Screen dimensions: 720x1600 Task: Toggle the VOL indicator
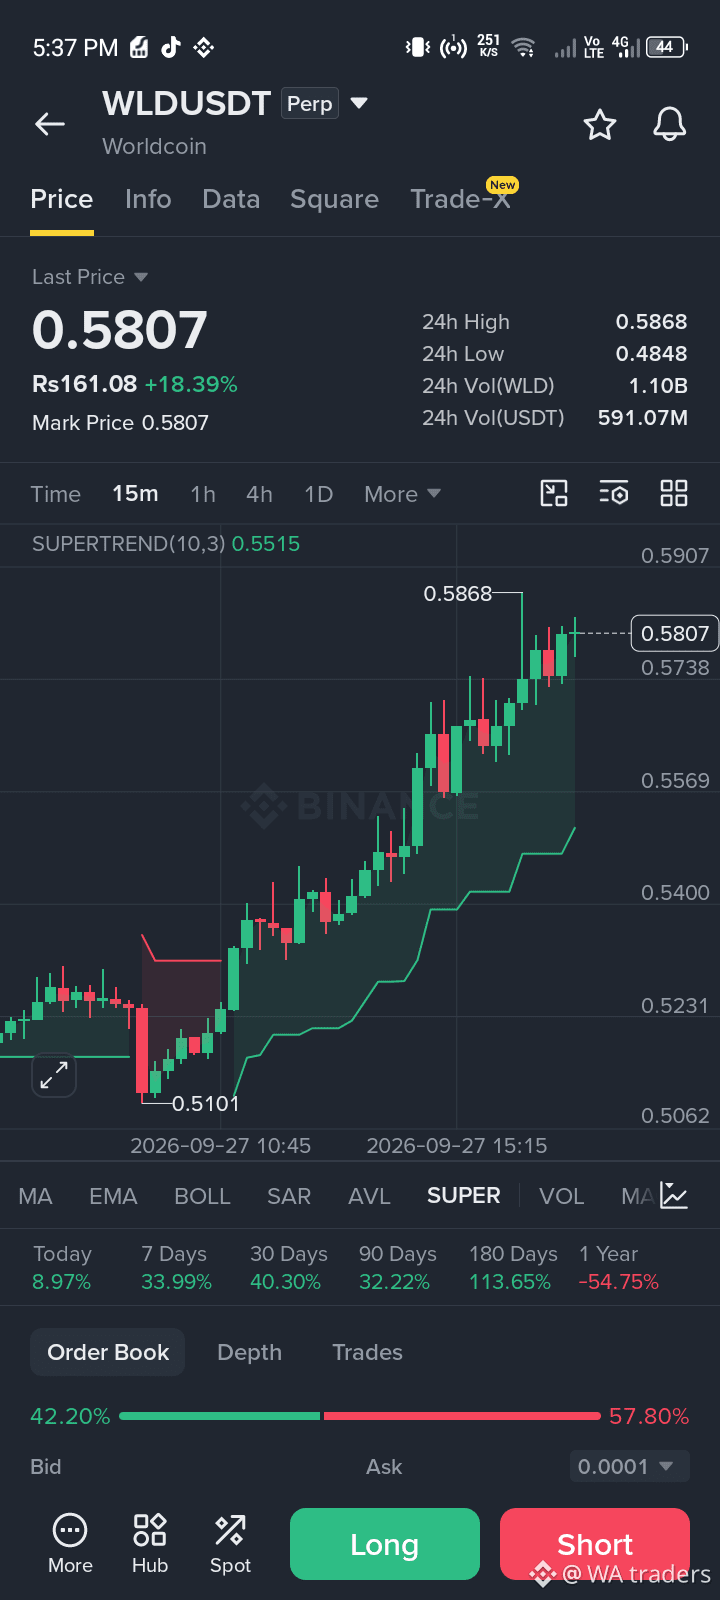[x=562, y=1196]
